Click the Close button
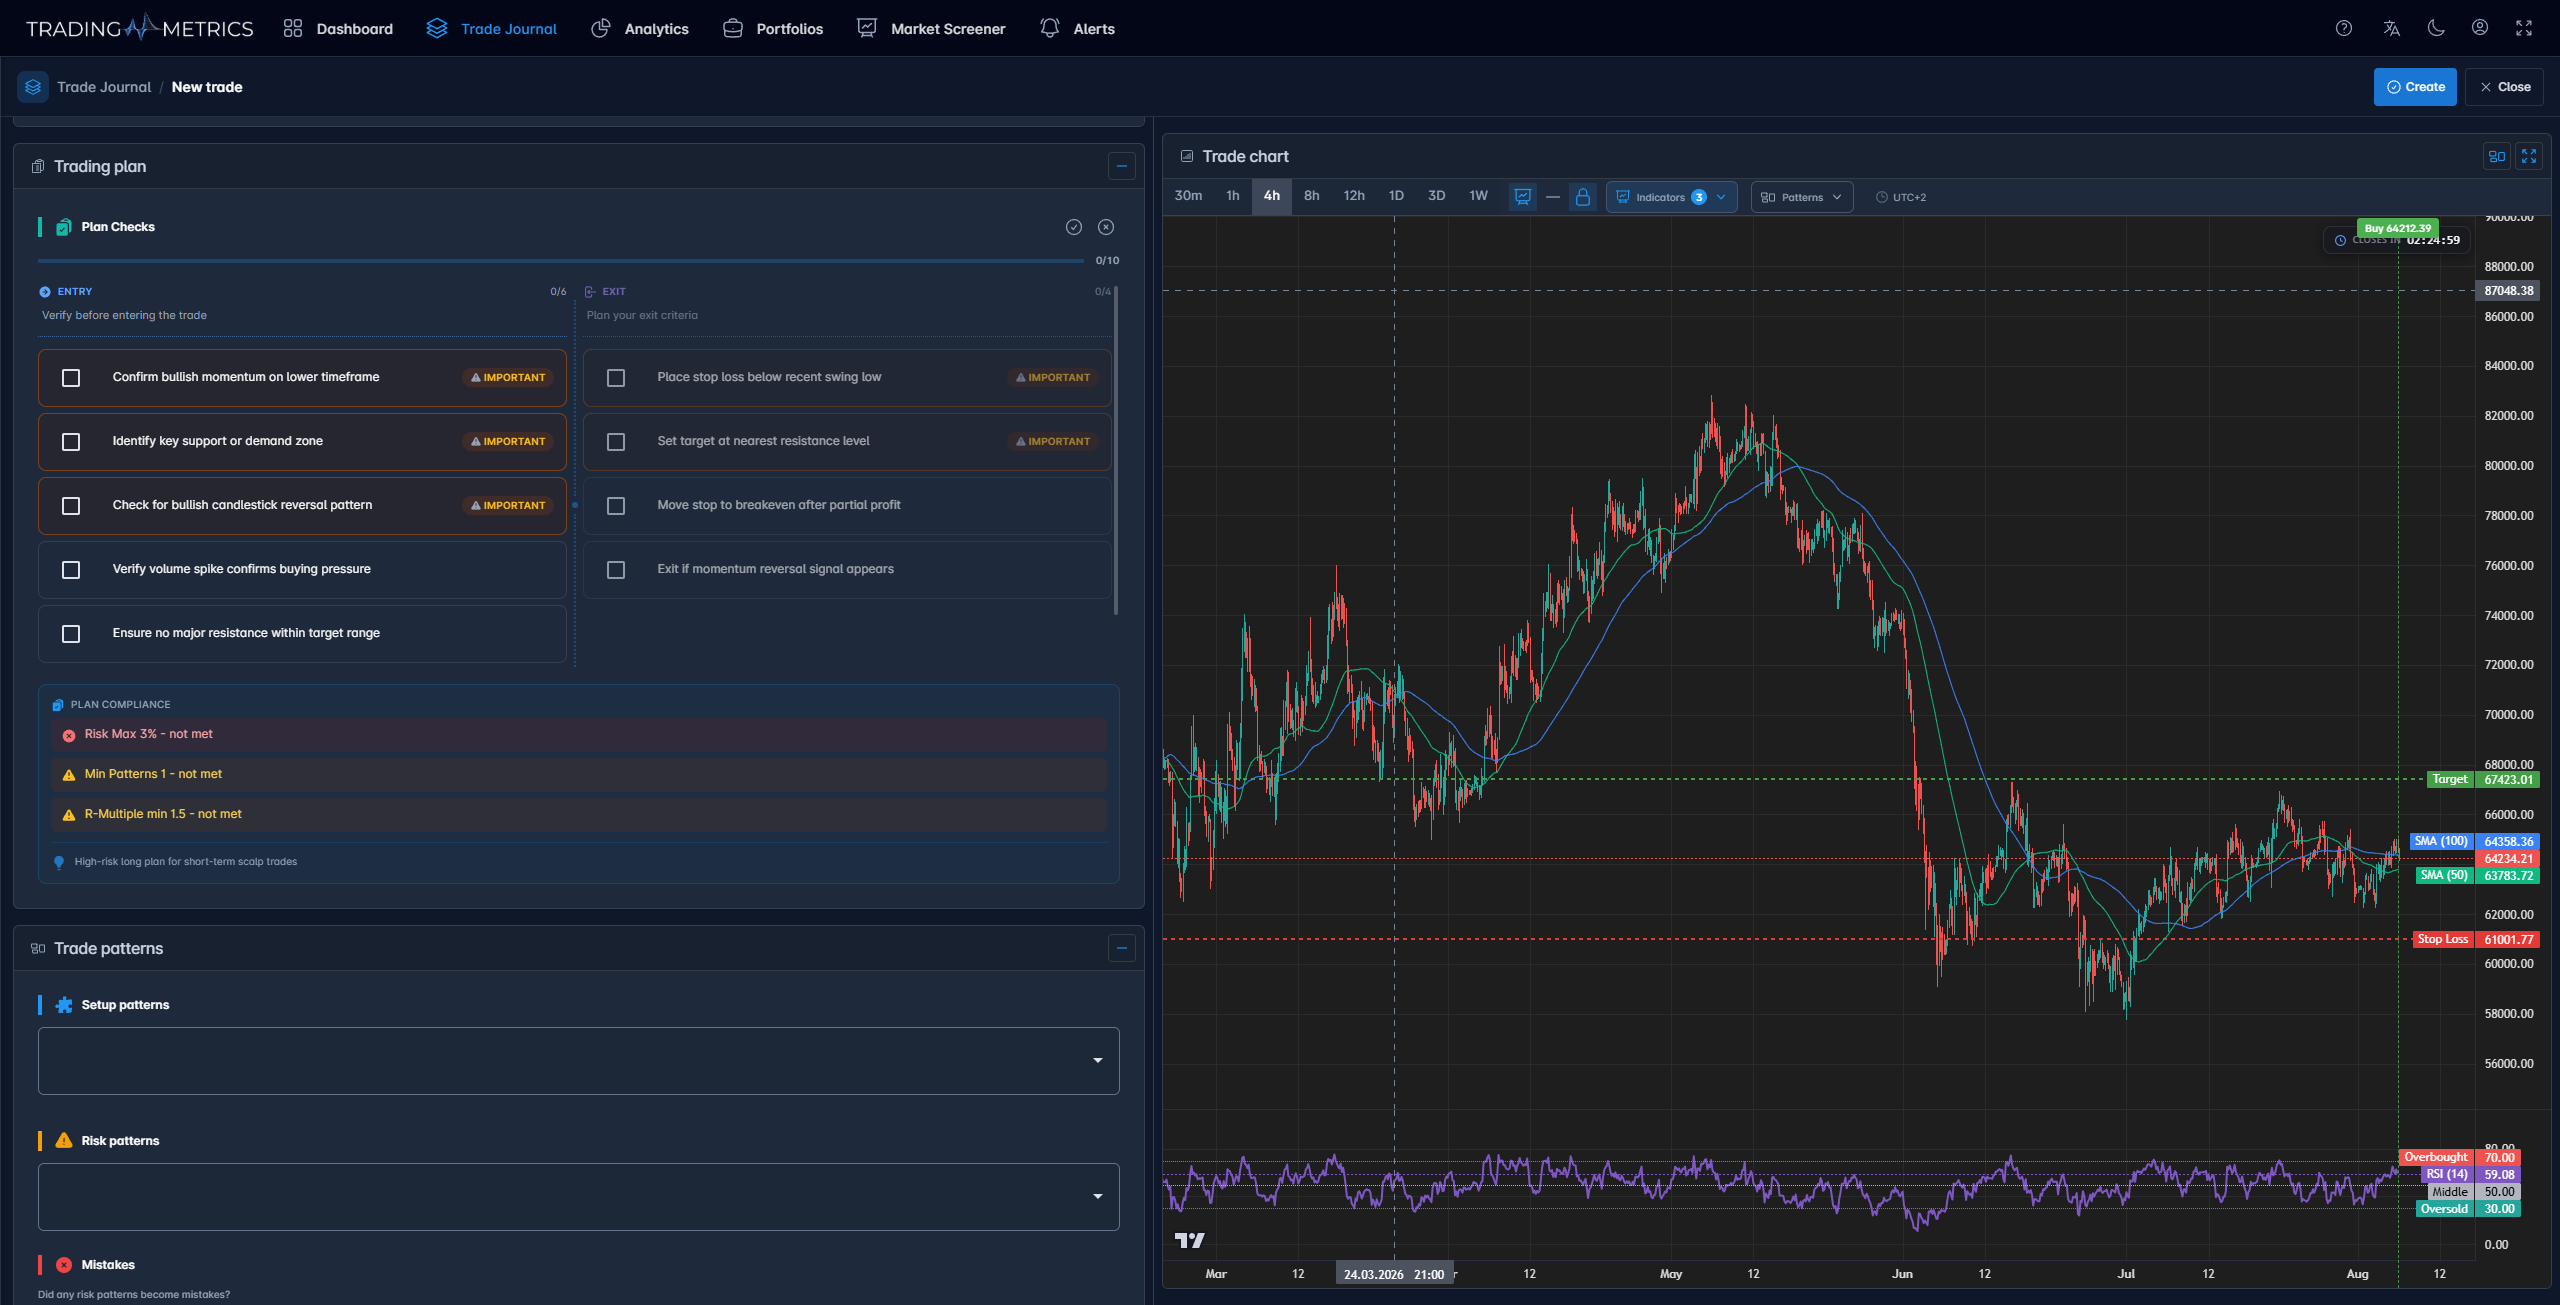 [2504, 87]
